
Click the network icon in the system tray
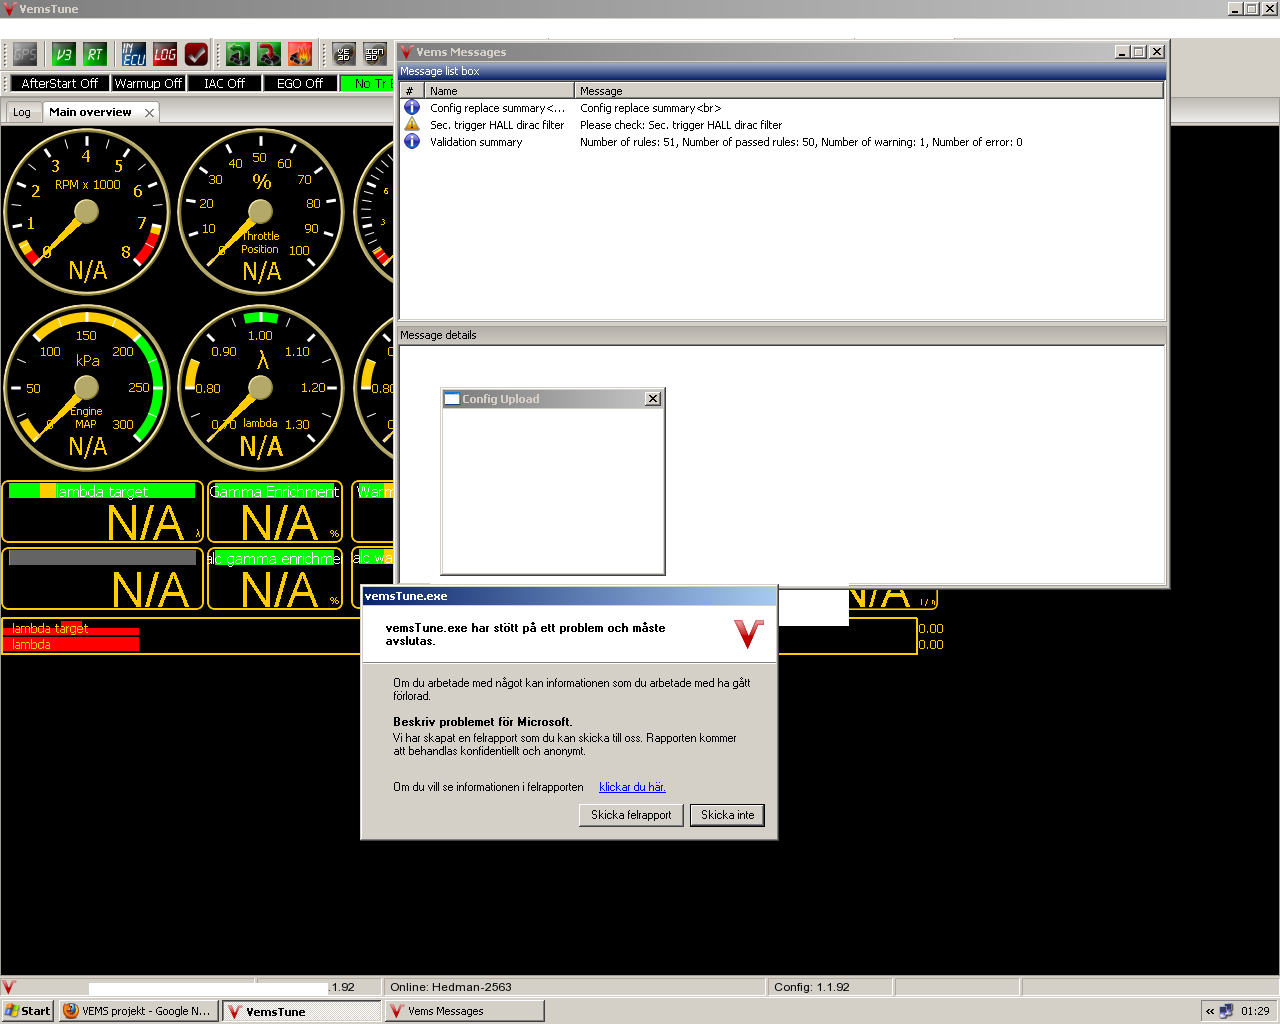[1226, 1011]
